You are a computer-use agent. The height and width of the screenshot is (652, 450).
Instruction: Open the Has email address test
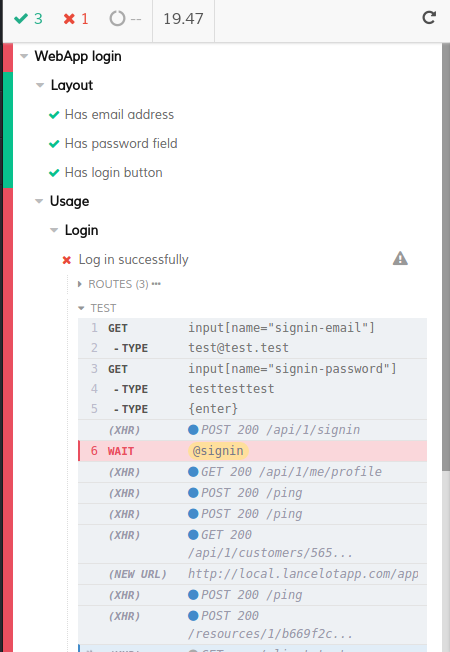[119, 114]
